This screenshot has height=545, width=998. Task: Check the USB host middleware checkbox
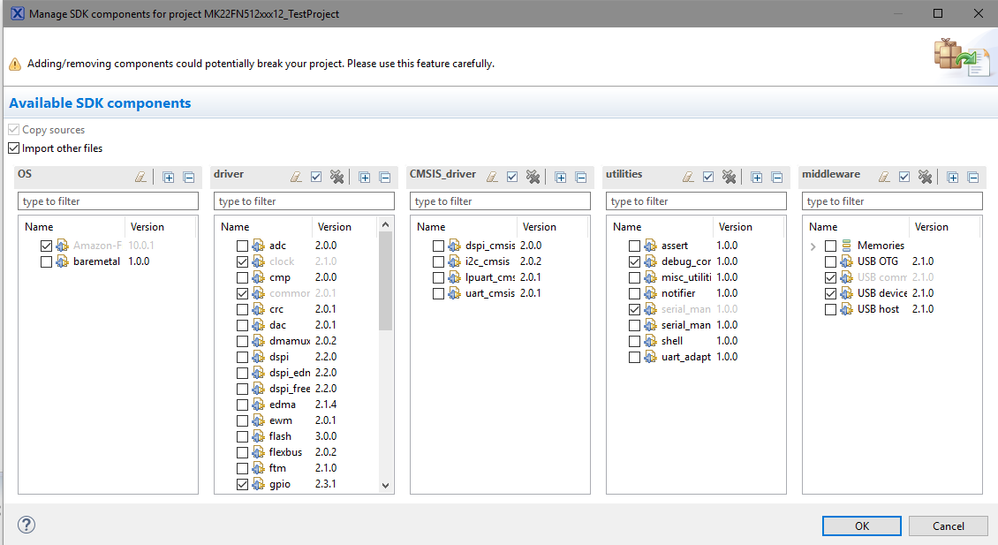tap(830, 309)
